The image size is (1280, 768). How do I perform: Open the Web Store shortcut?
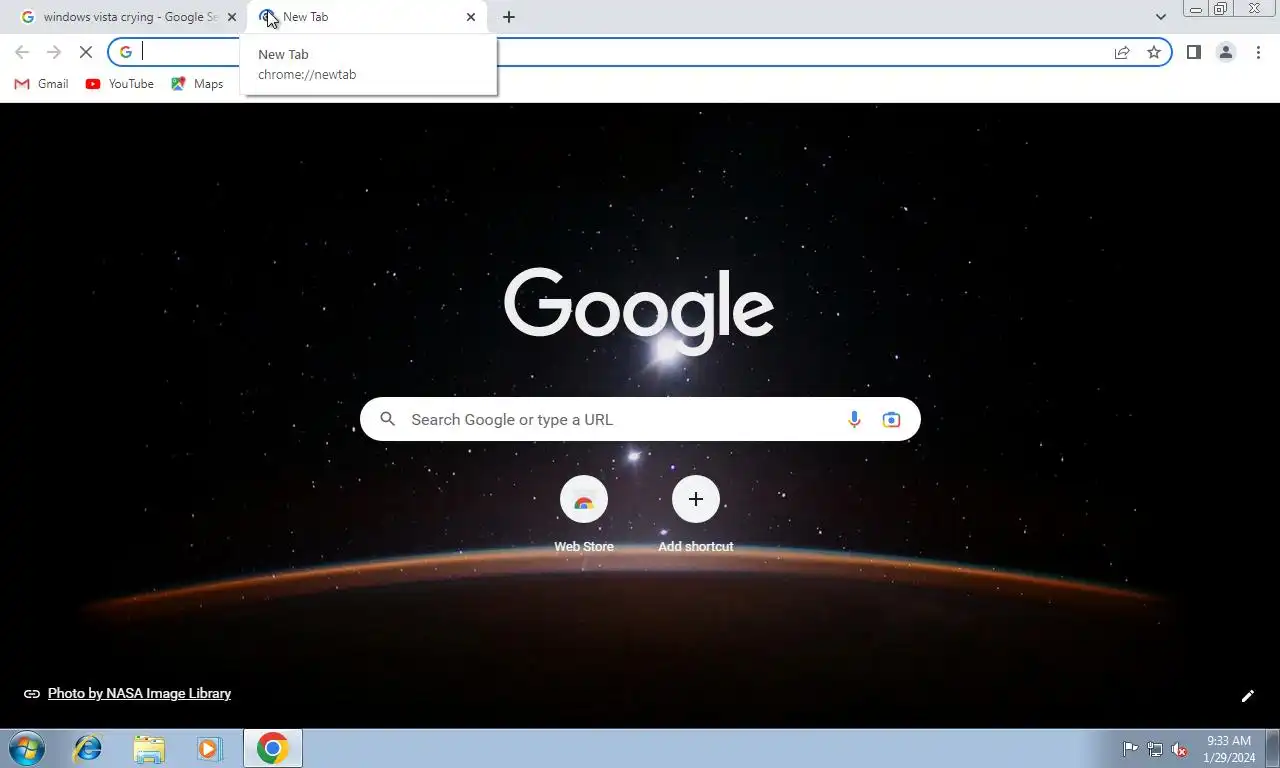tap(584, 515)
